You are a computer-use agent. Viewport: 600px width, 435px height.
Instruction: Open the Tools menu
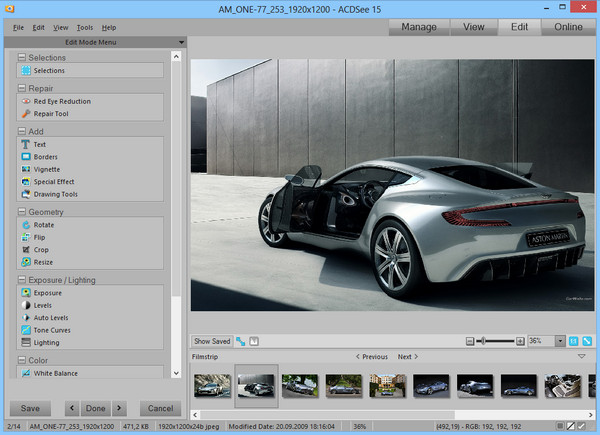pos(85,27)
